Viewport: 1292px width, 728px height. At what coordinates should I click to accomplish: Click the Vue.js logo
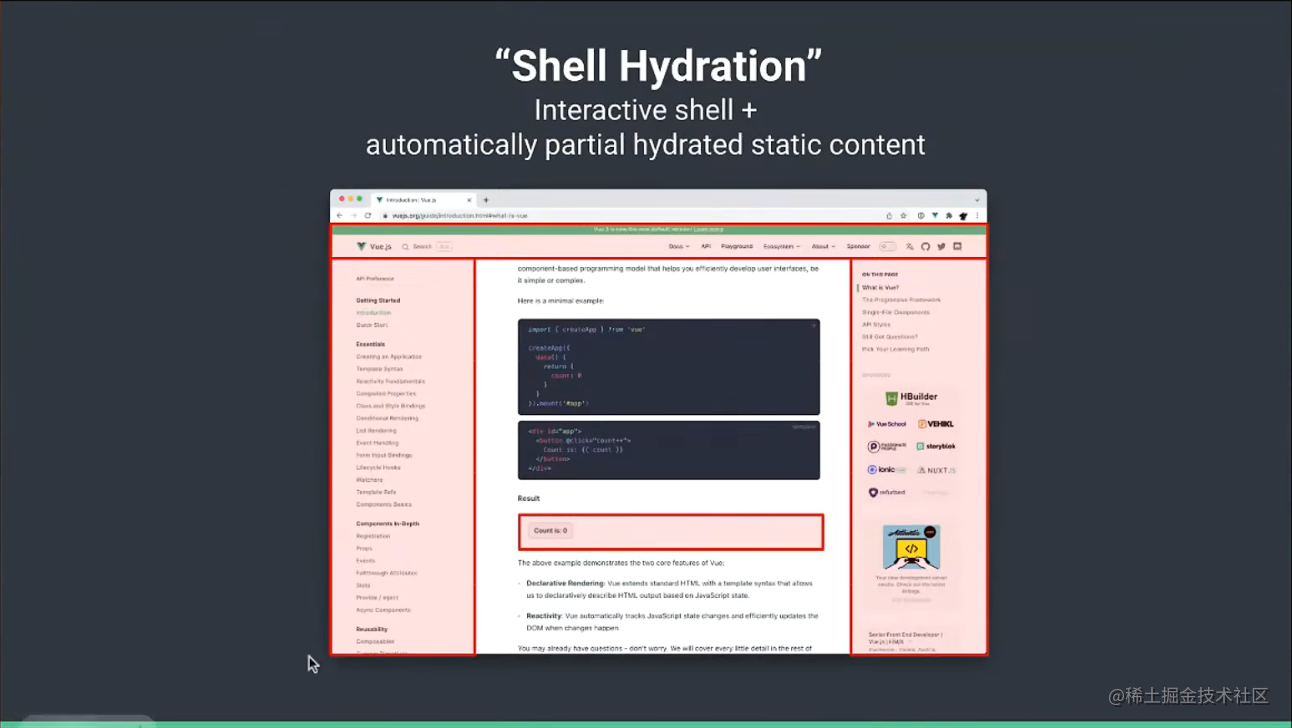click(374, 246)
